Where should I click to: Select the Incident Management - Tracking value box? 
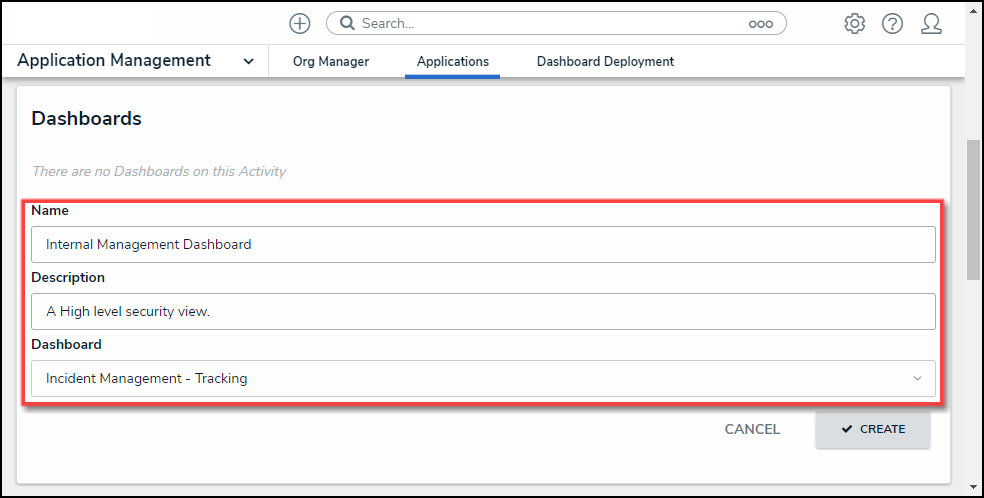[x=470, y=379]
